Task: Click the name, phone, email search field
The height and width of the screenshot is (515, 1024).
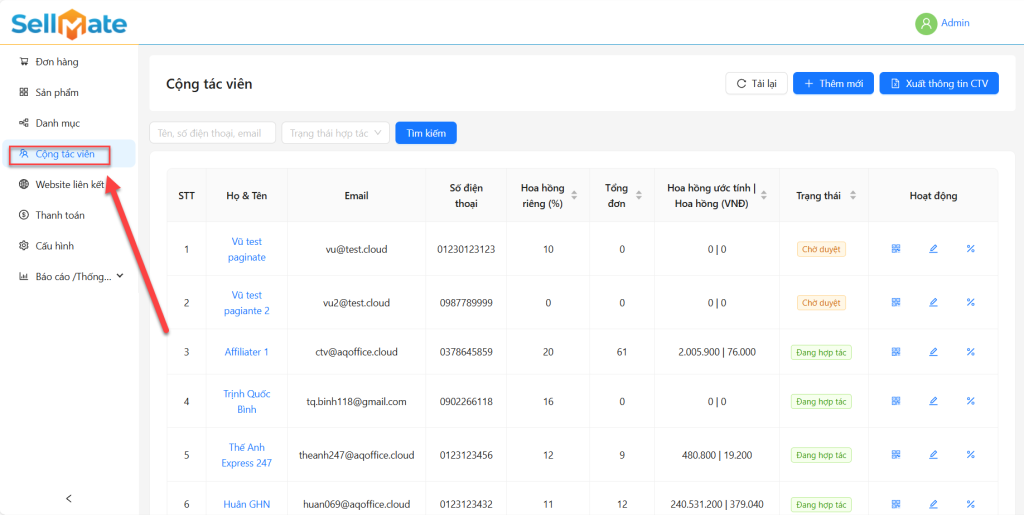Action: pyautogui.click(x=212, y=133)
